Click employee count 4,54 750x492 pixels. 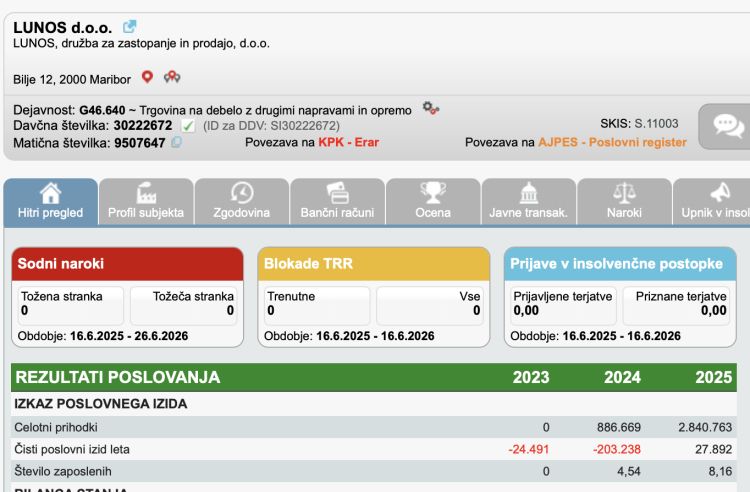click(x=629, y=471)
